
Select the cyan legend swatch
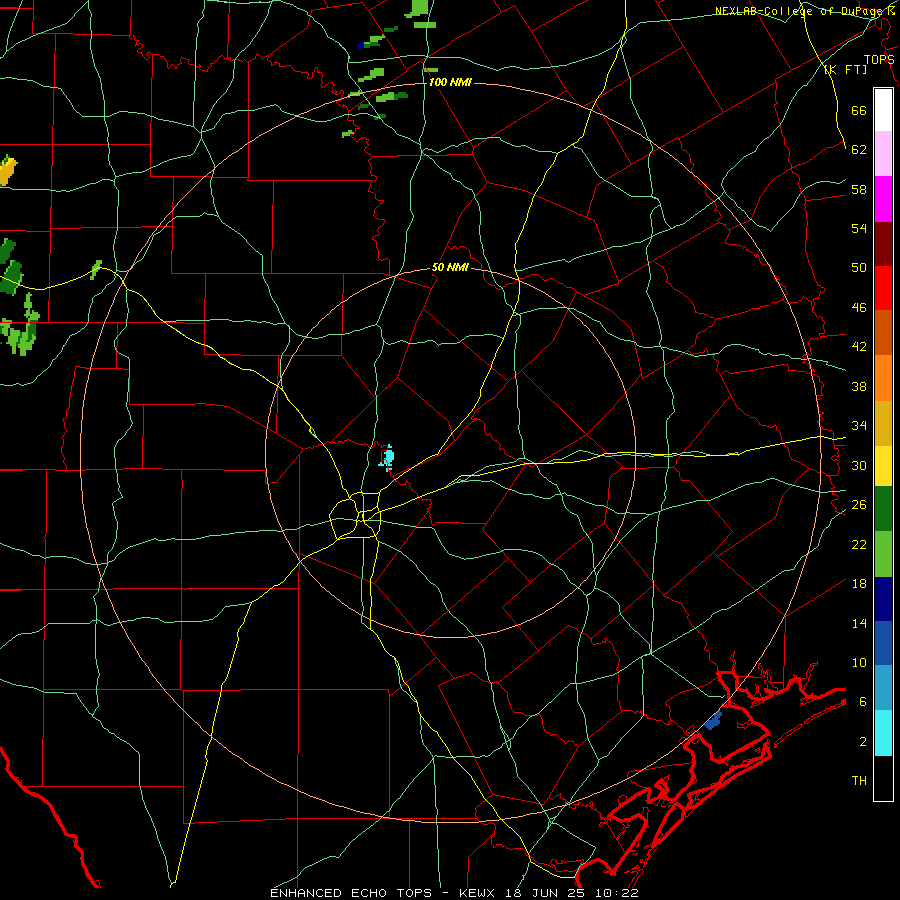(883, 733)
